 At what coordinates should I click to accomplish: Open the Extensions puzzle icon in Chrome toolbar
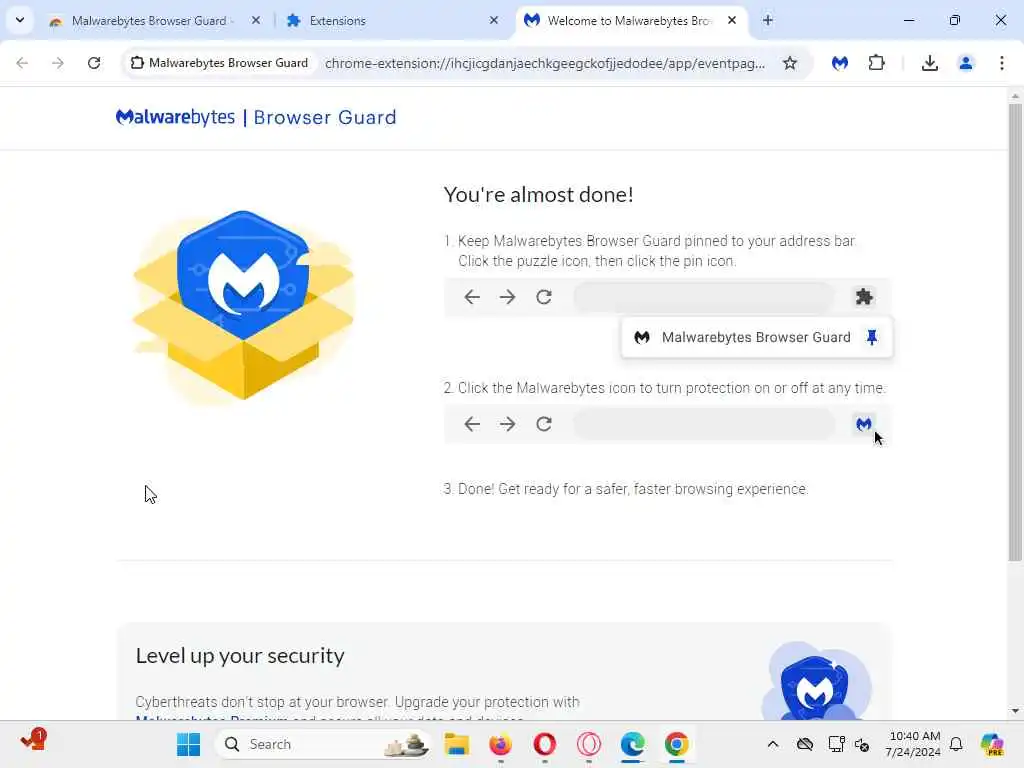click(x=876, y=63)
